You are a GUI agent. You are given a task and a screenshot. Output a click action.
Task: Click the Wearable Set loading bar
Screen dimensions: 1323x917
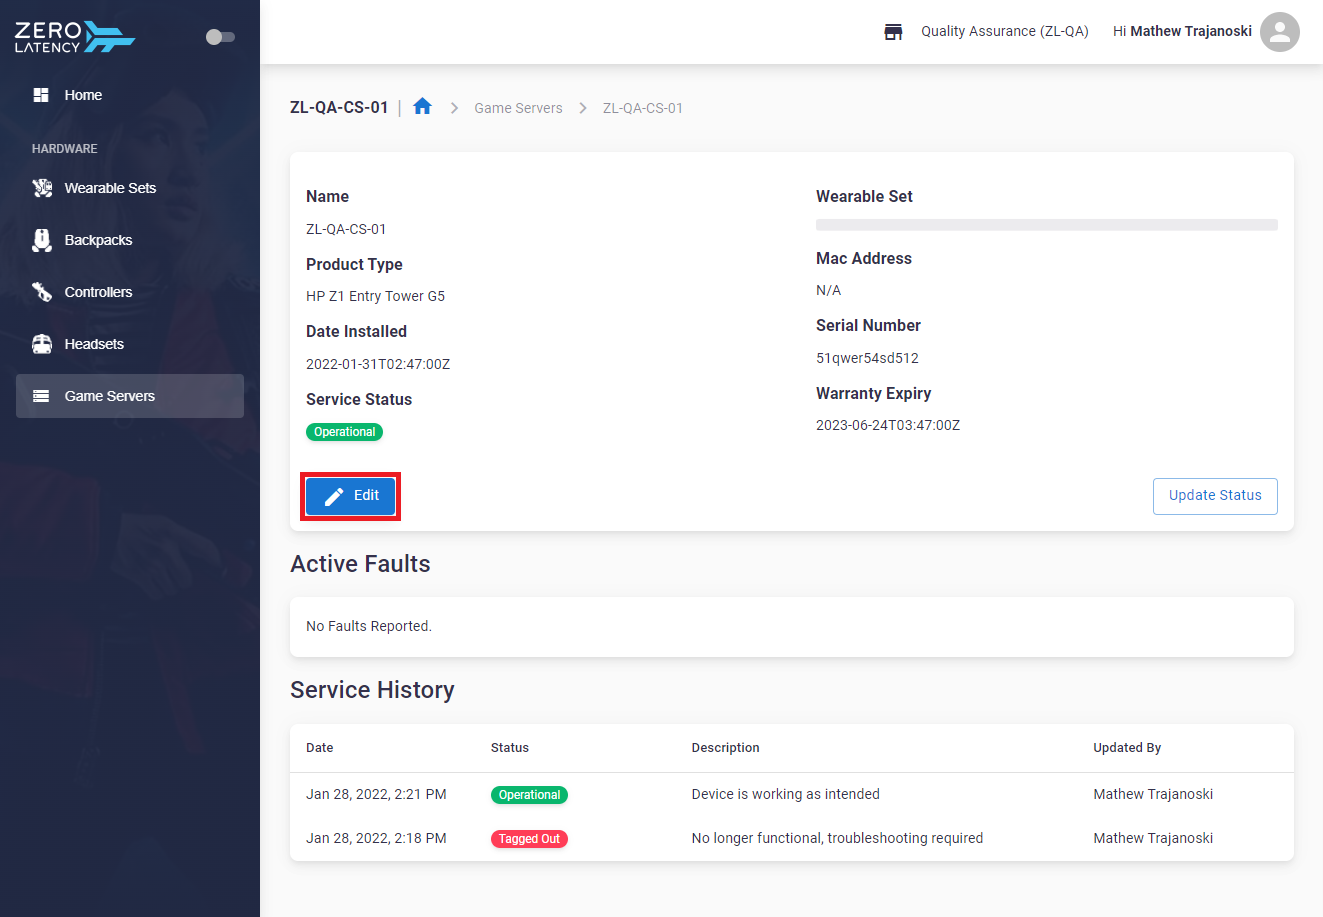1047,225
